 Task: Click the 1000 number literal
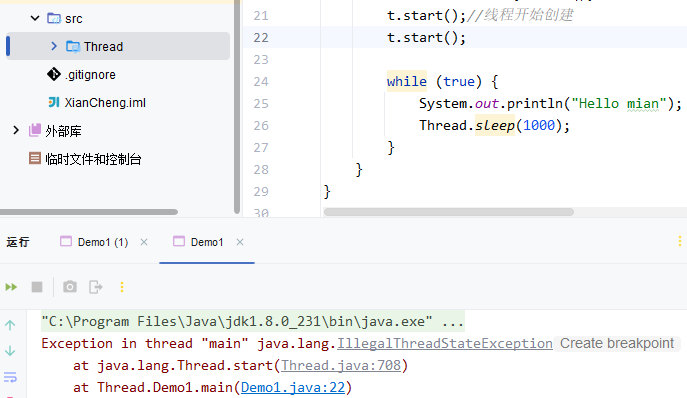pyautogui.click(x=539, y=125)
